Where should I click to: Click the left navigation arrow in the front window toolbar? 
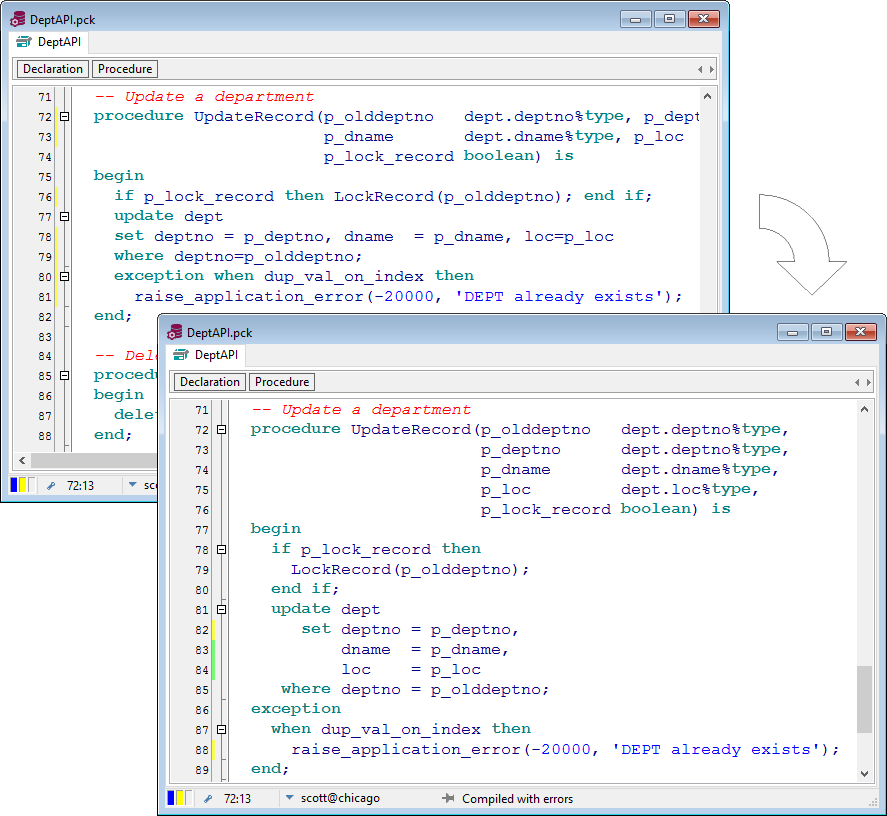pyautogui.click(x=856, y=383)
